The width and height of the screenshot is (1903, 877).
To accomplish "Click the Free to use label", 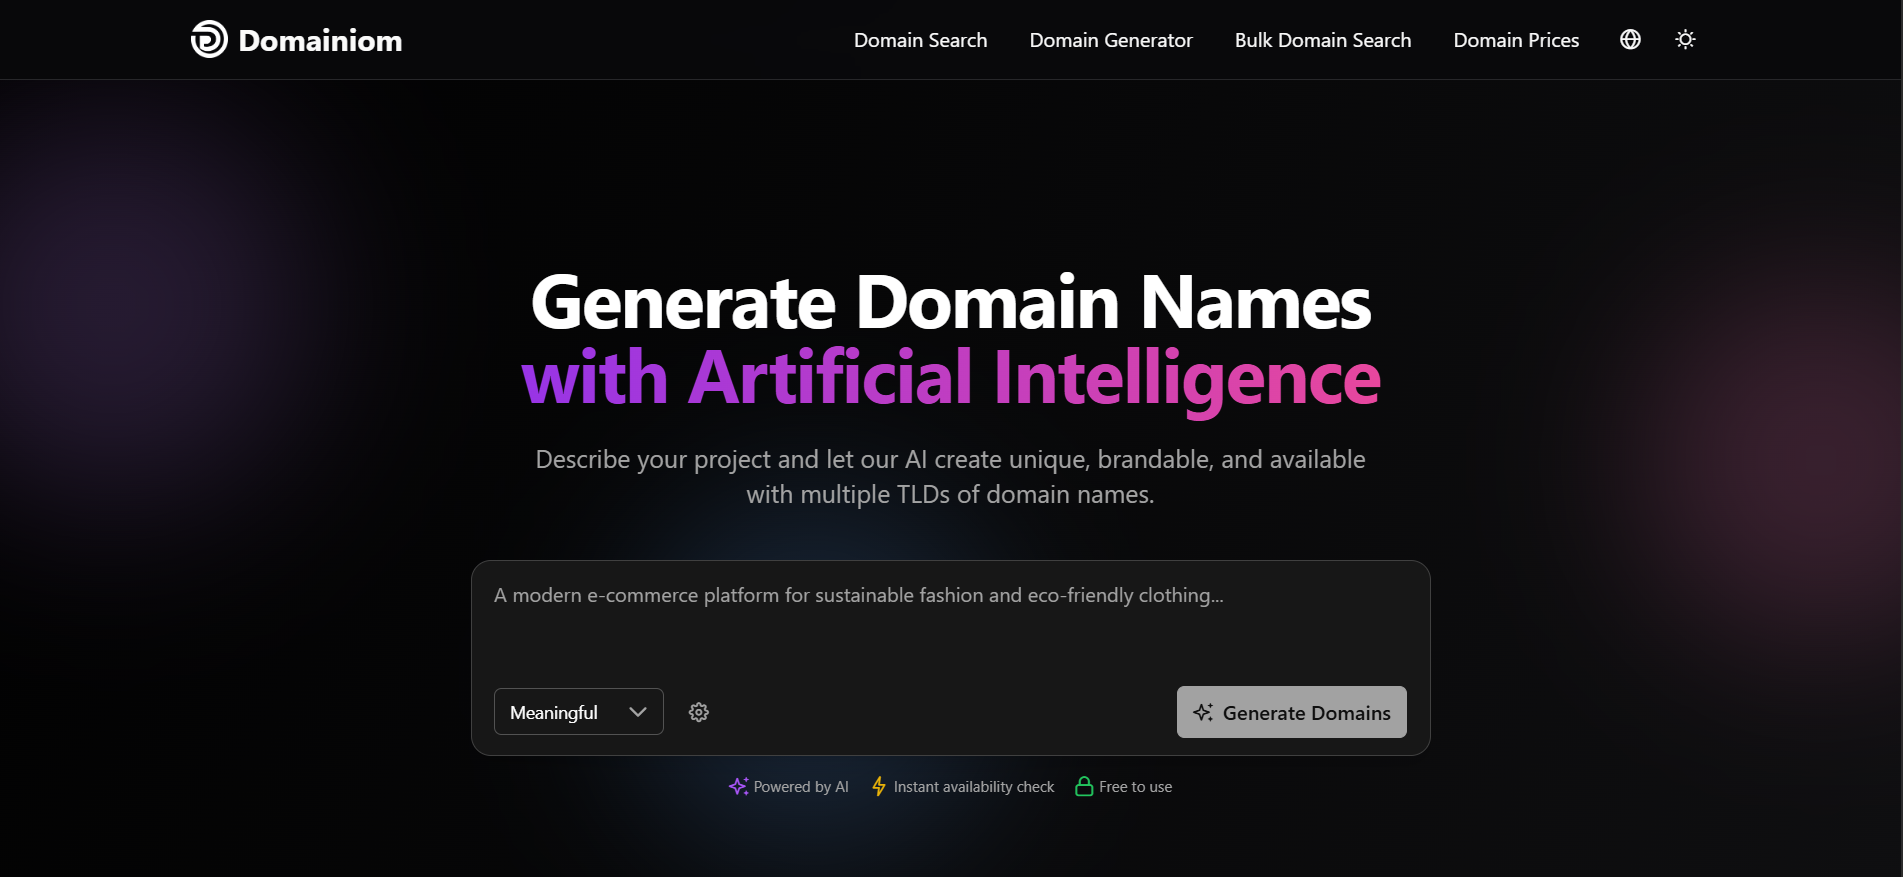I will tap(1135, 787).
